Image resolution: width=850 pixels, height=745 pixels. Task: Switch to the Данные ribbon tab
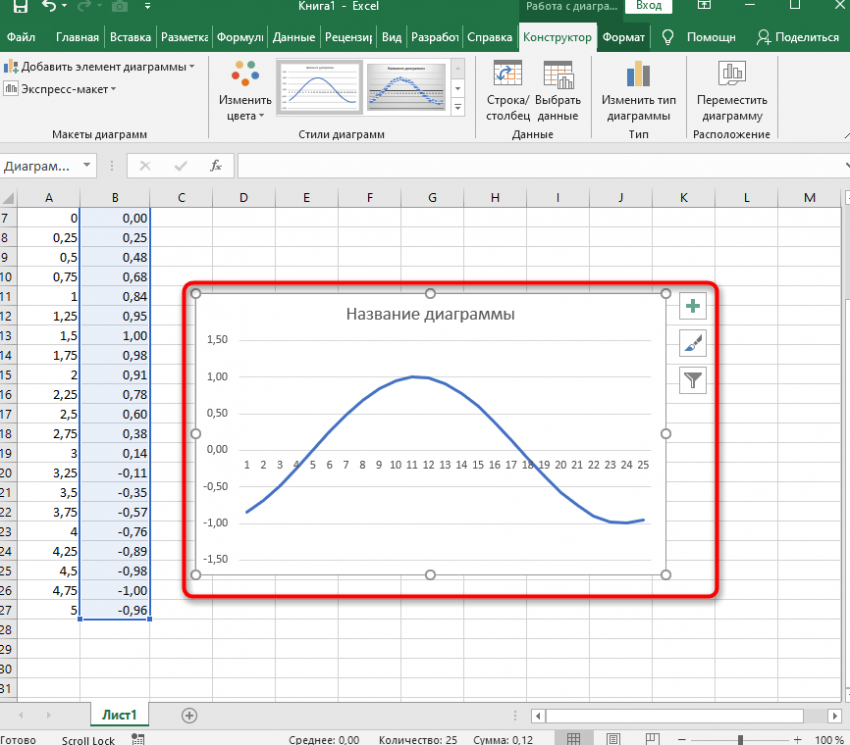coord(293,38)
